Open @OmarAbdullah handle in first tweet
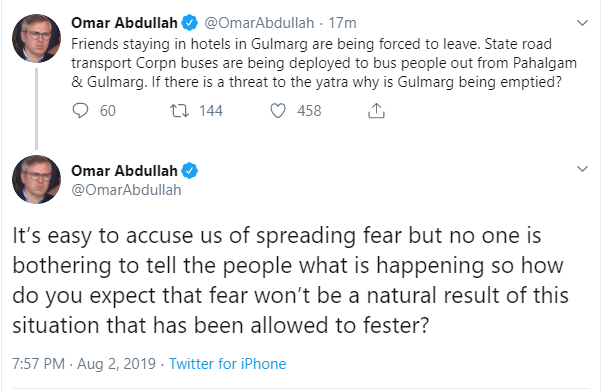The width and height of the screenshot is (602, 391). [x=259, y=23]
